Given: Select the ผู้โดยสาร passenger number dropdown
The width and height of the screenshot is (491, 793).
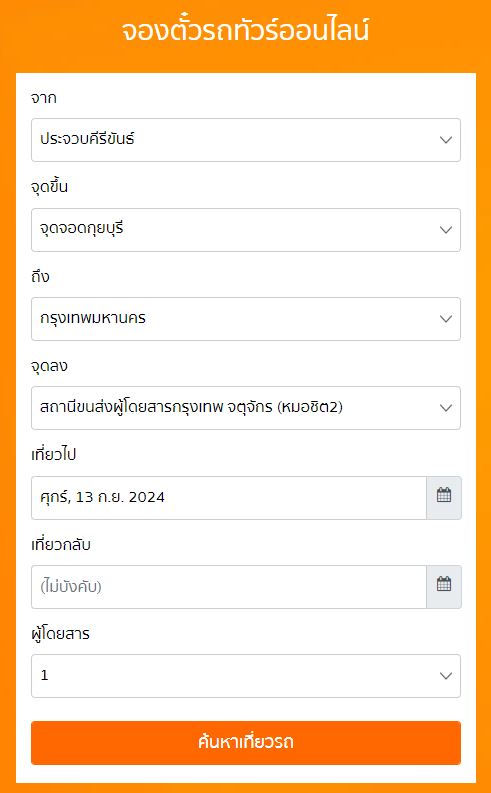Looking at the screenshot, I should [x=246, y=676].
